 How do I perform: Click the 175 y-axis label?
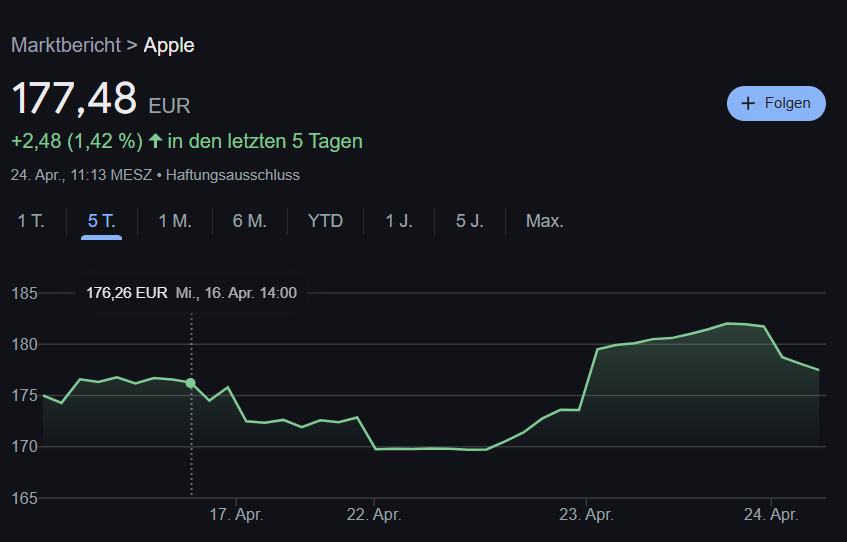coord(24,396)
